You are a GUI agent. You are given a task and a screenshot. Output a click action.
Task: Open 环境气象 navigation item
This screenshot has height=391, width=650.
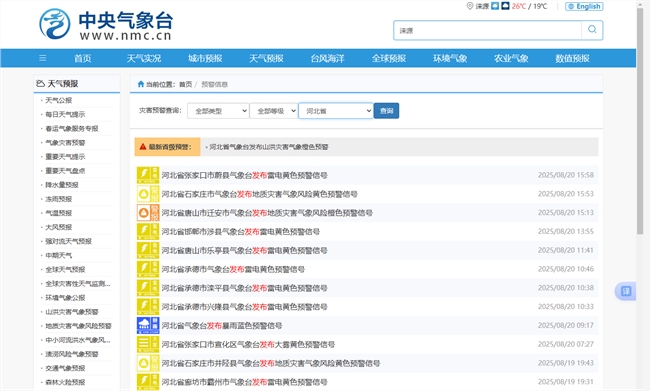450,58
